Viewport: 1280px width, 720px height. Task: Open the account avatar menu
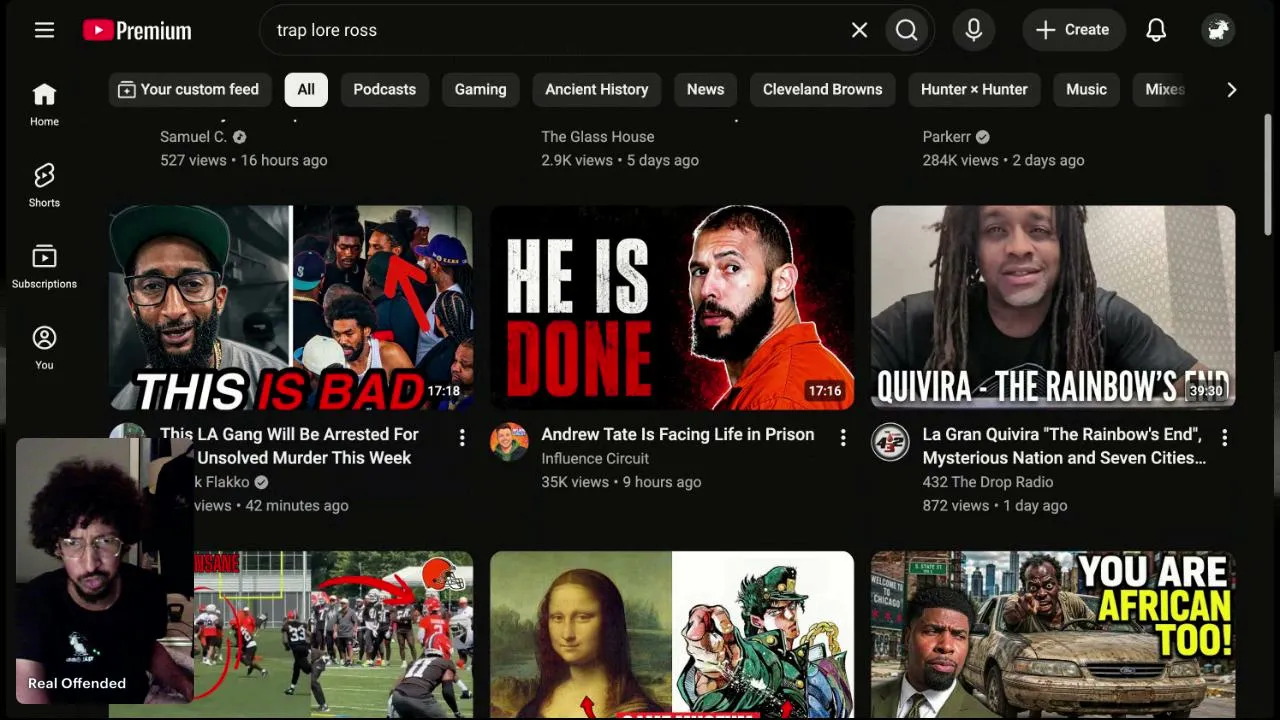pyautogui.click(x=1218, y=30)
